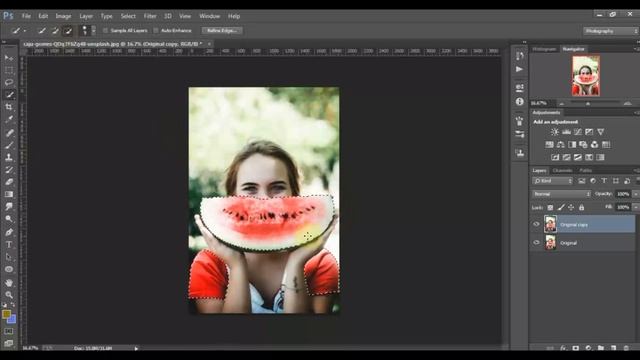Select the Eyedropper tool
The height and width of the screenshot is (360, 640).
[x=9, y=119]
